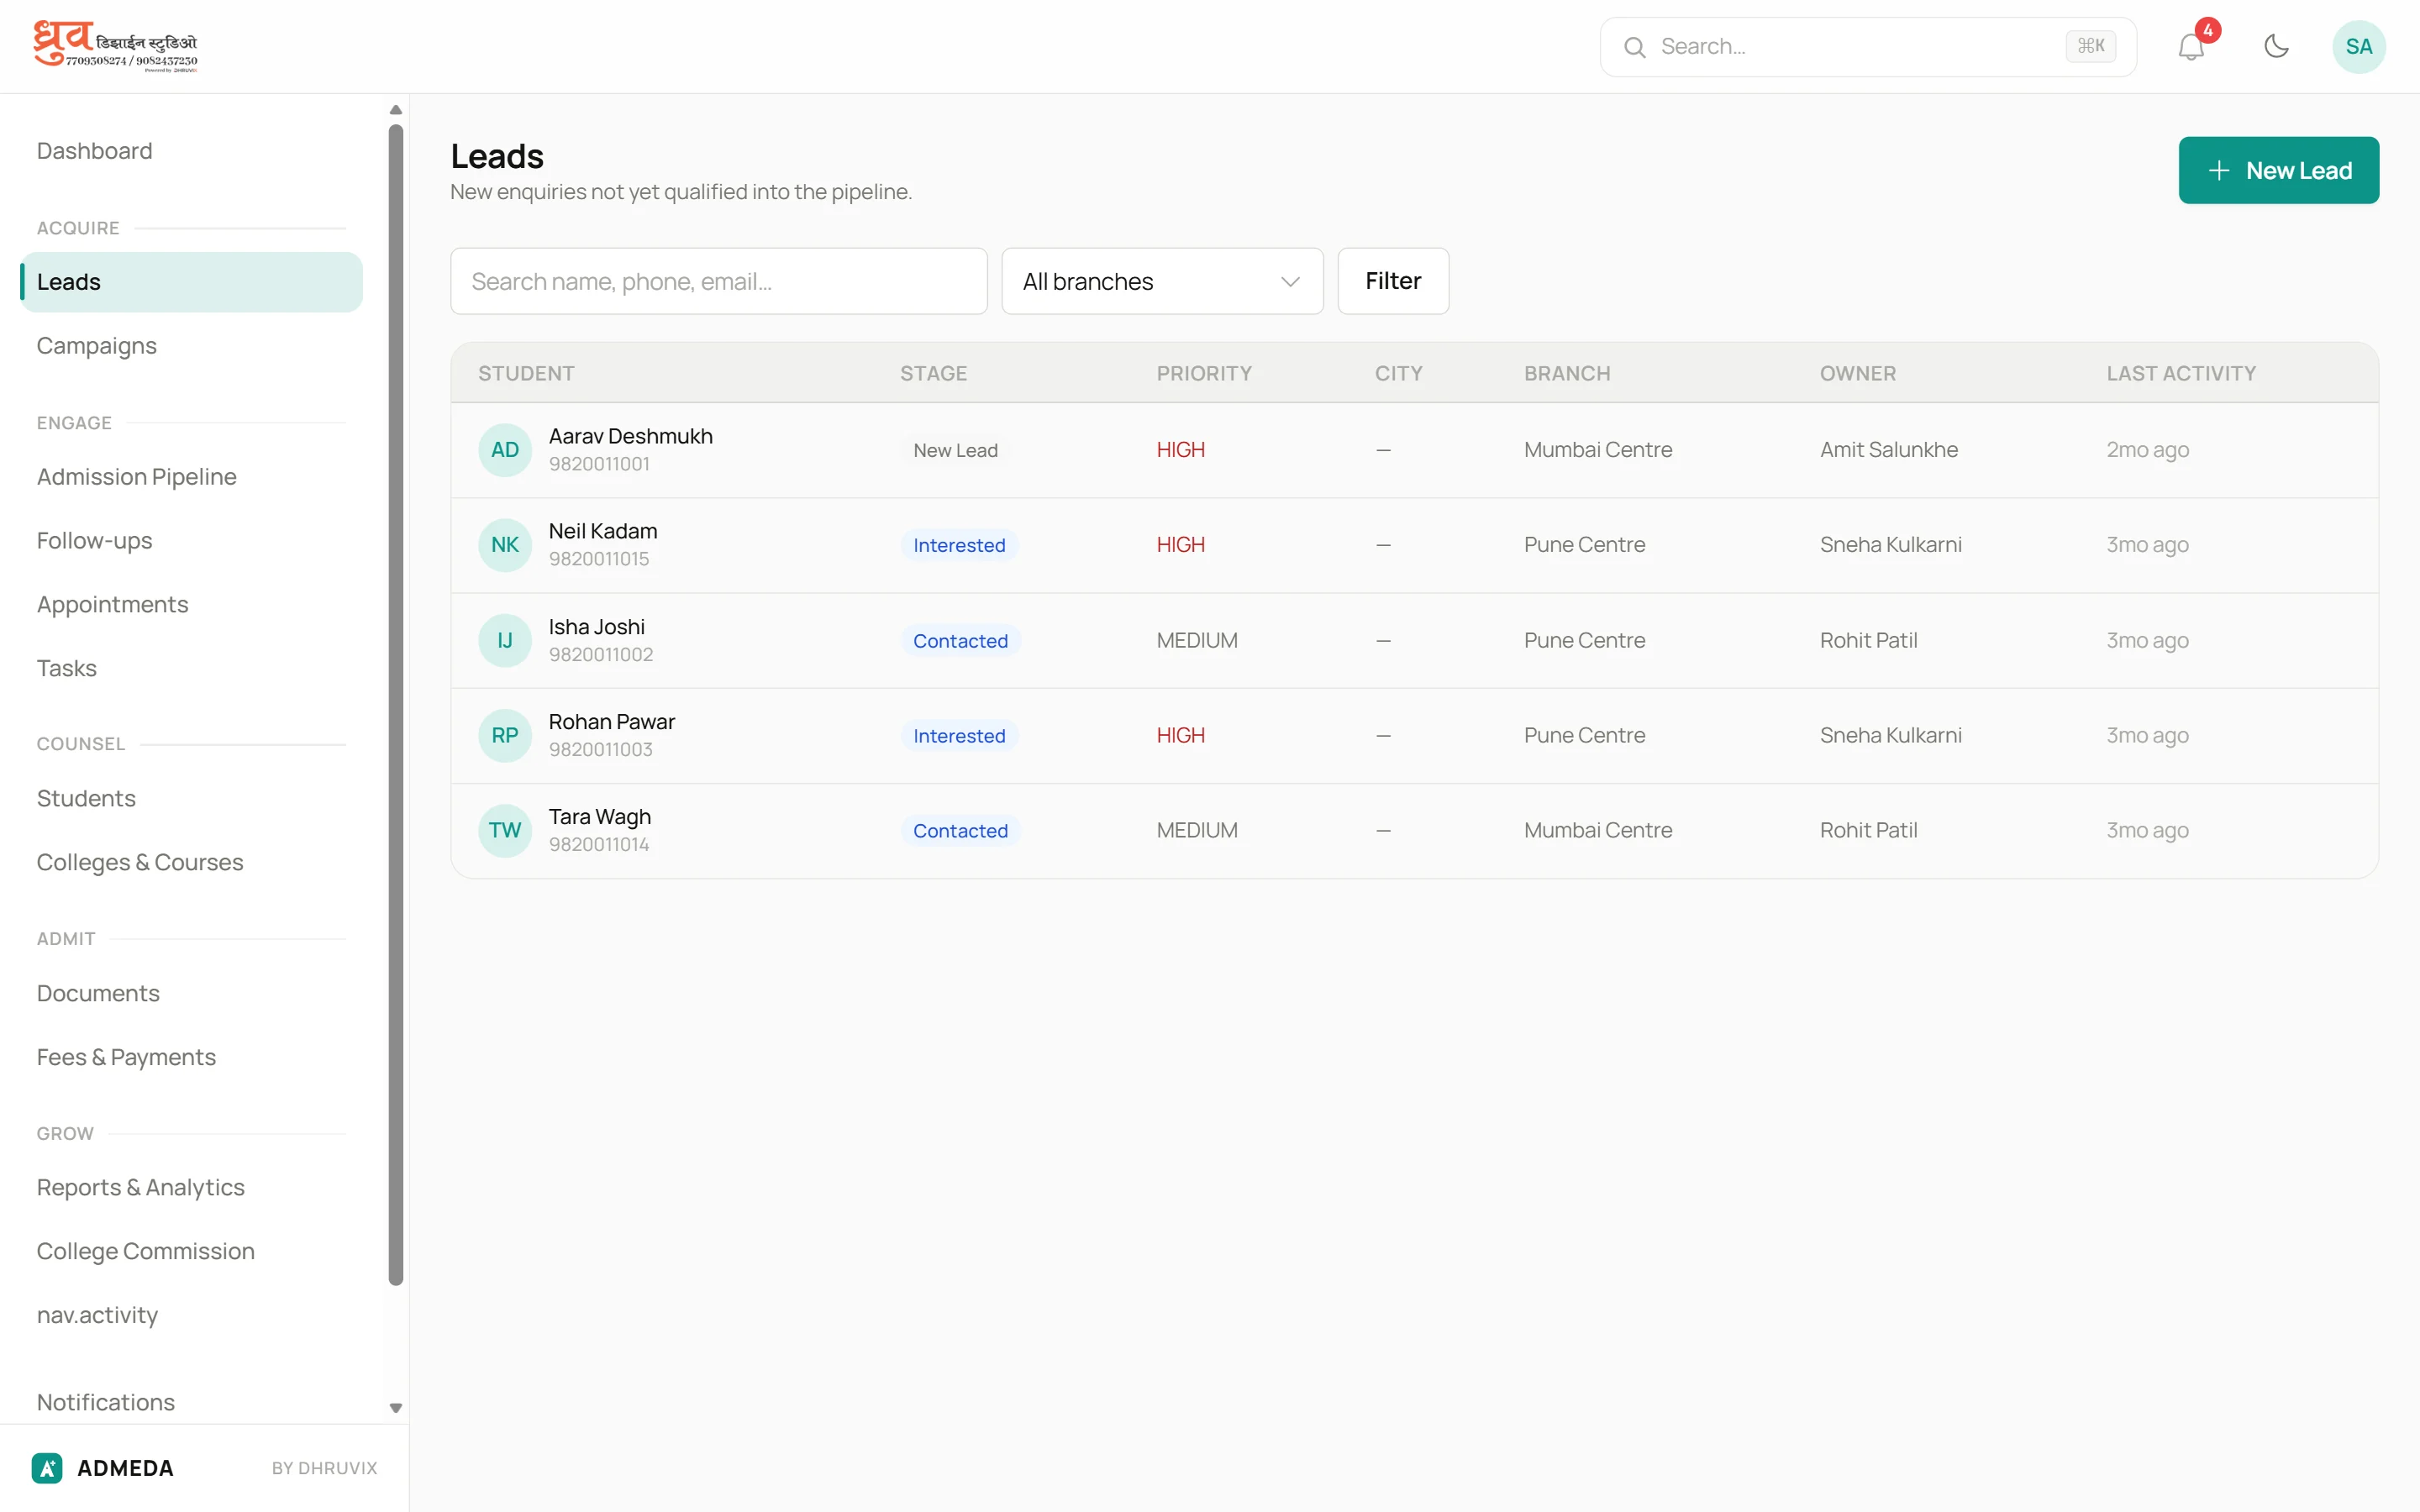Screen dimensions: 2420x1512
Task: Open the notifications bell icon
Action: coord(2190,47)
